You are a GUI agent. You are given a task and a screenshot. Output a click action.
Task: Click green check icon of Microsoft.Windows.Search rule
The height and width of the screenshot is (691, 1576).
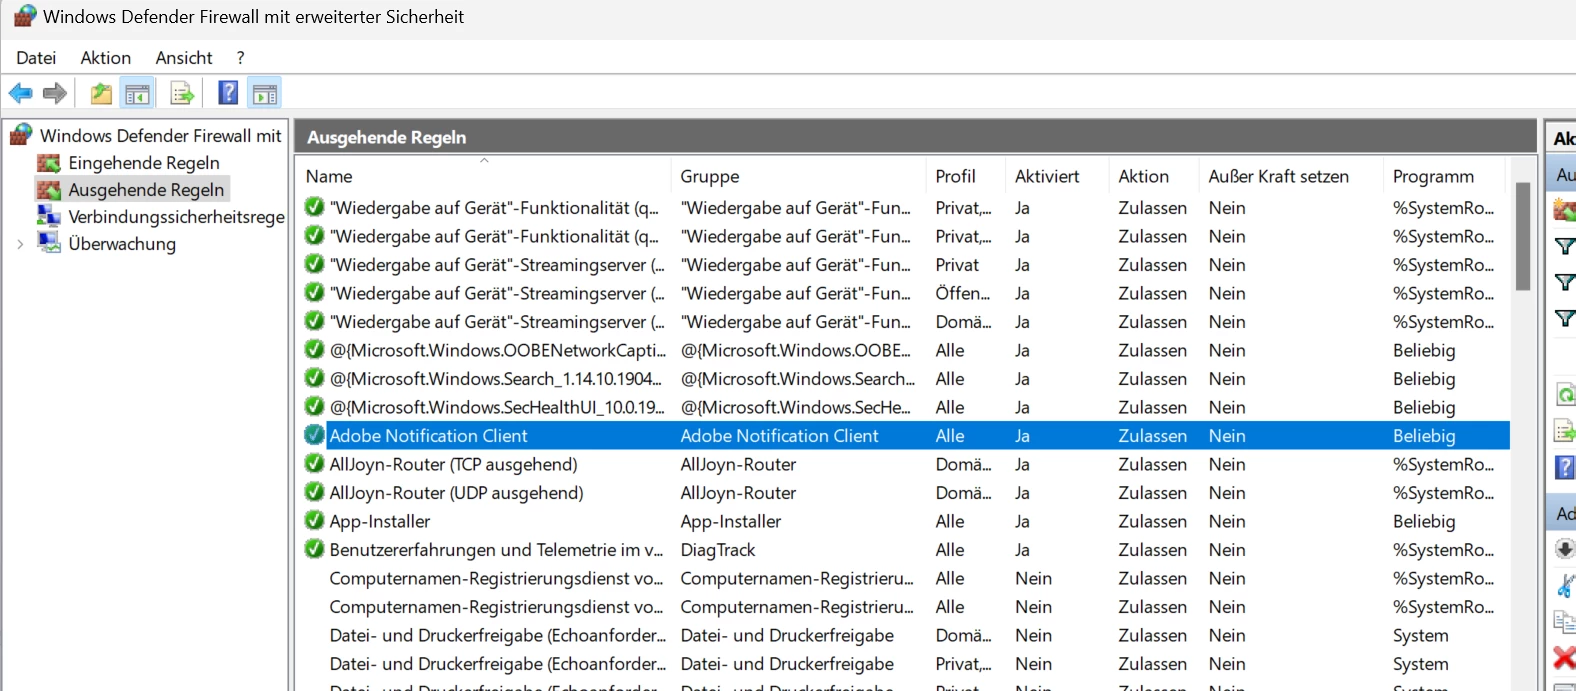(x=314, y=378)
